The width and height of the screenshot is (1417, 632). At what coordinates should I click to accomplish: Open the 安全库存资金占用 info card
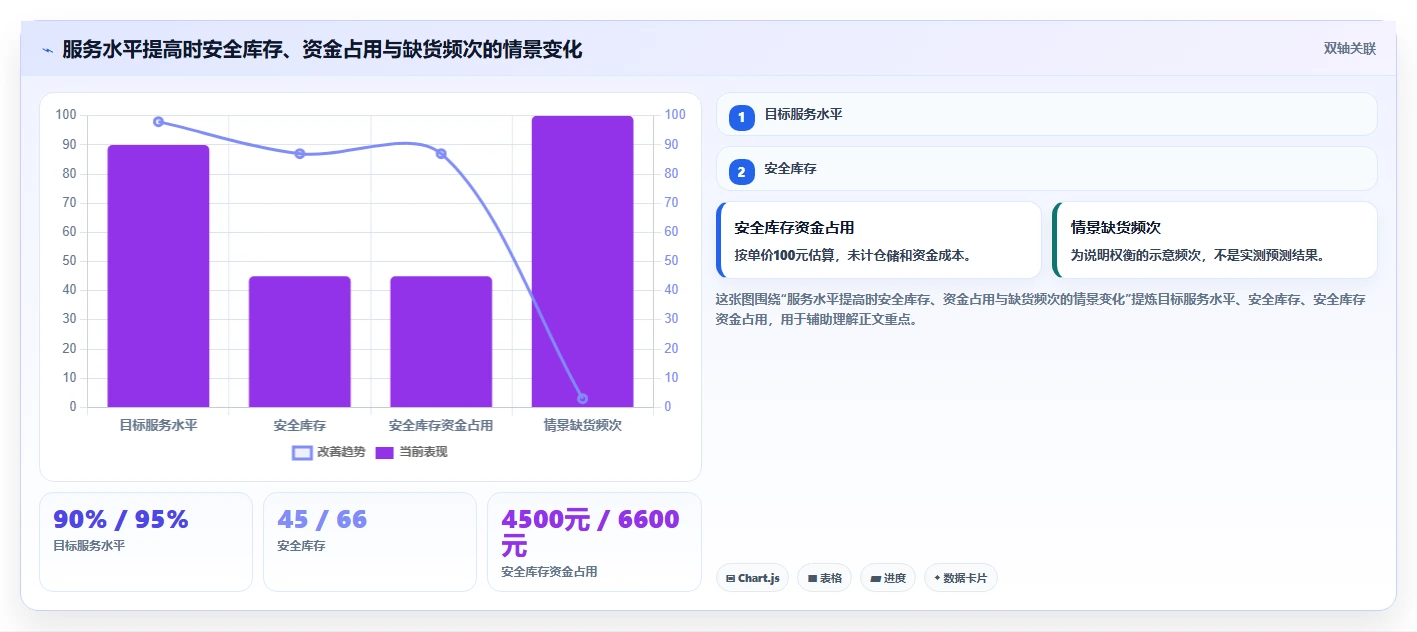(879, 240)
